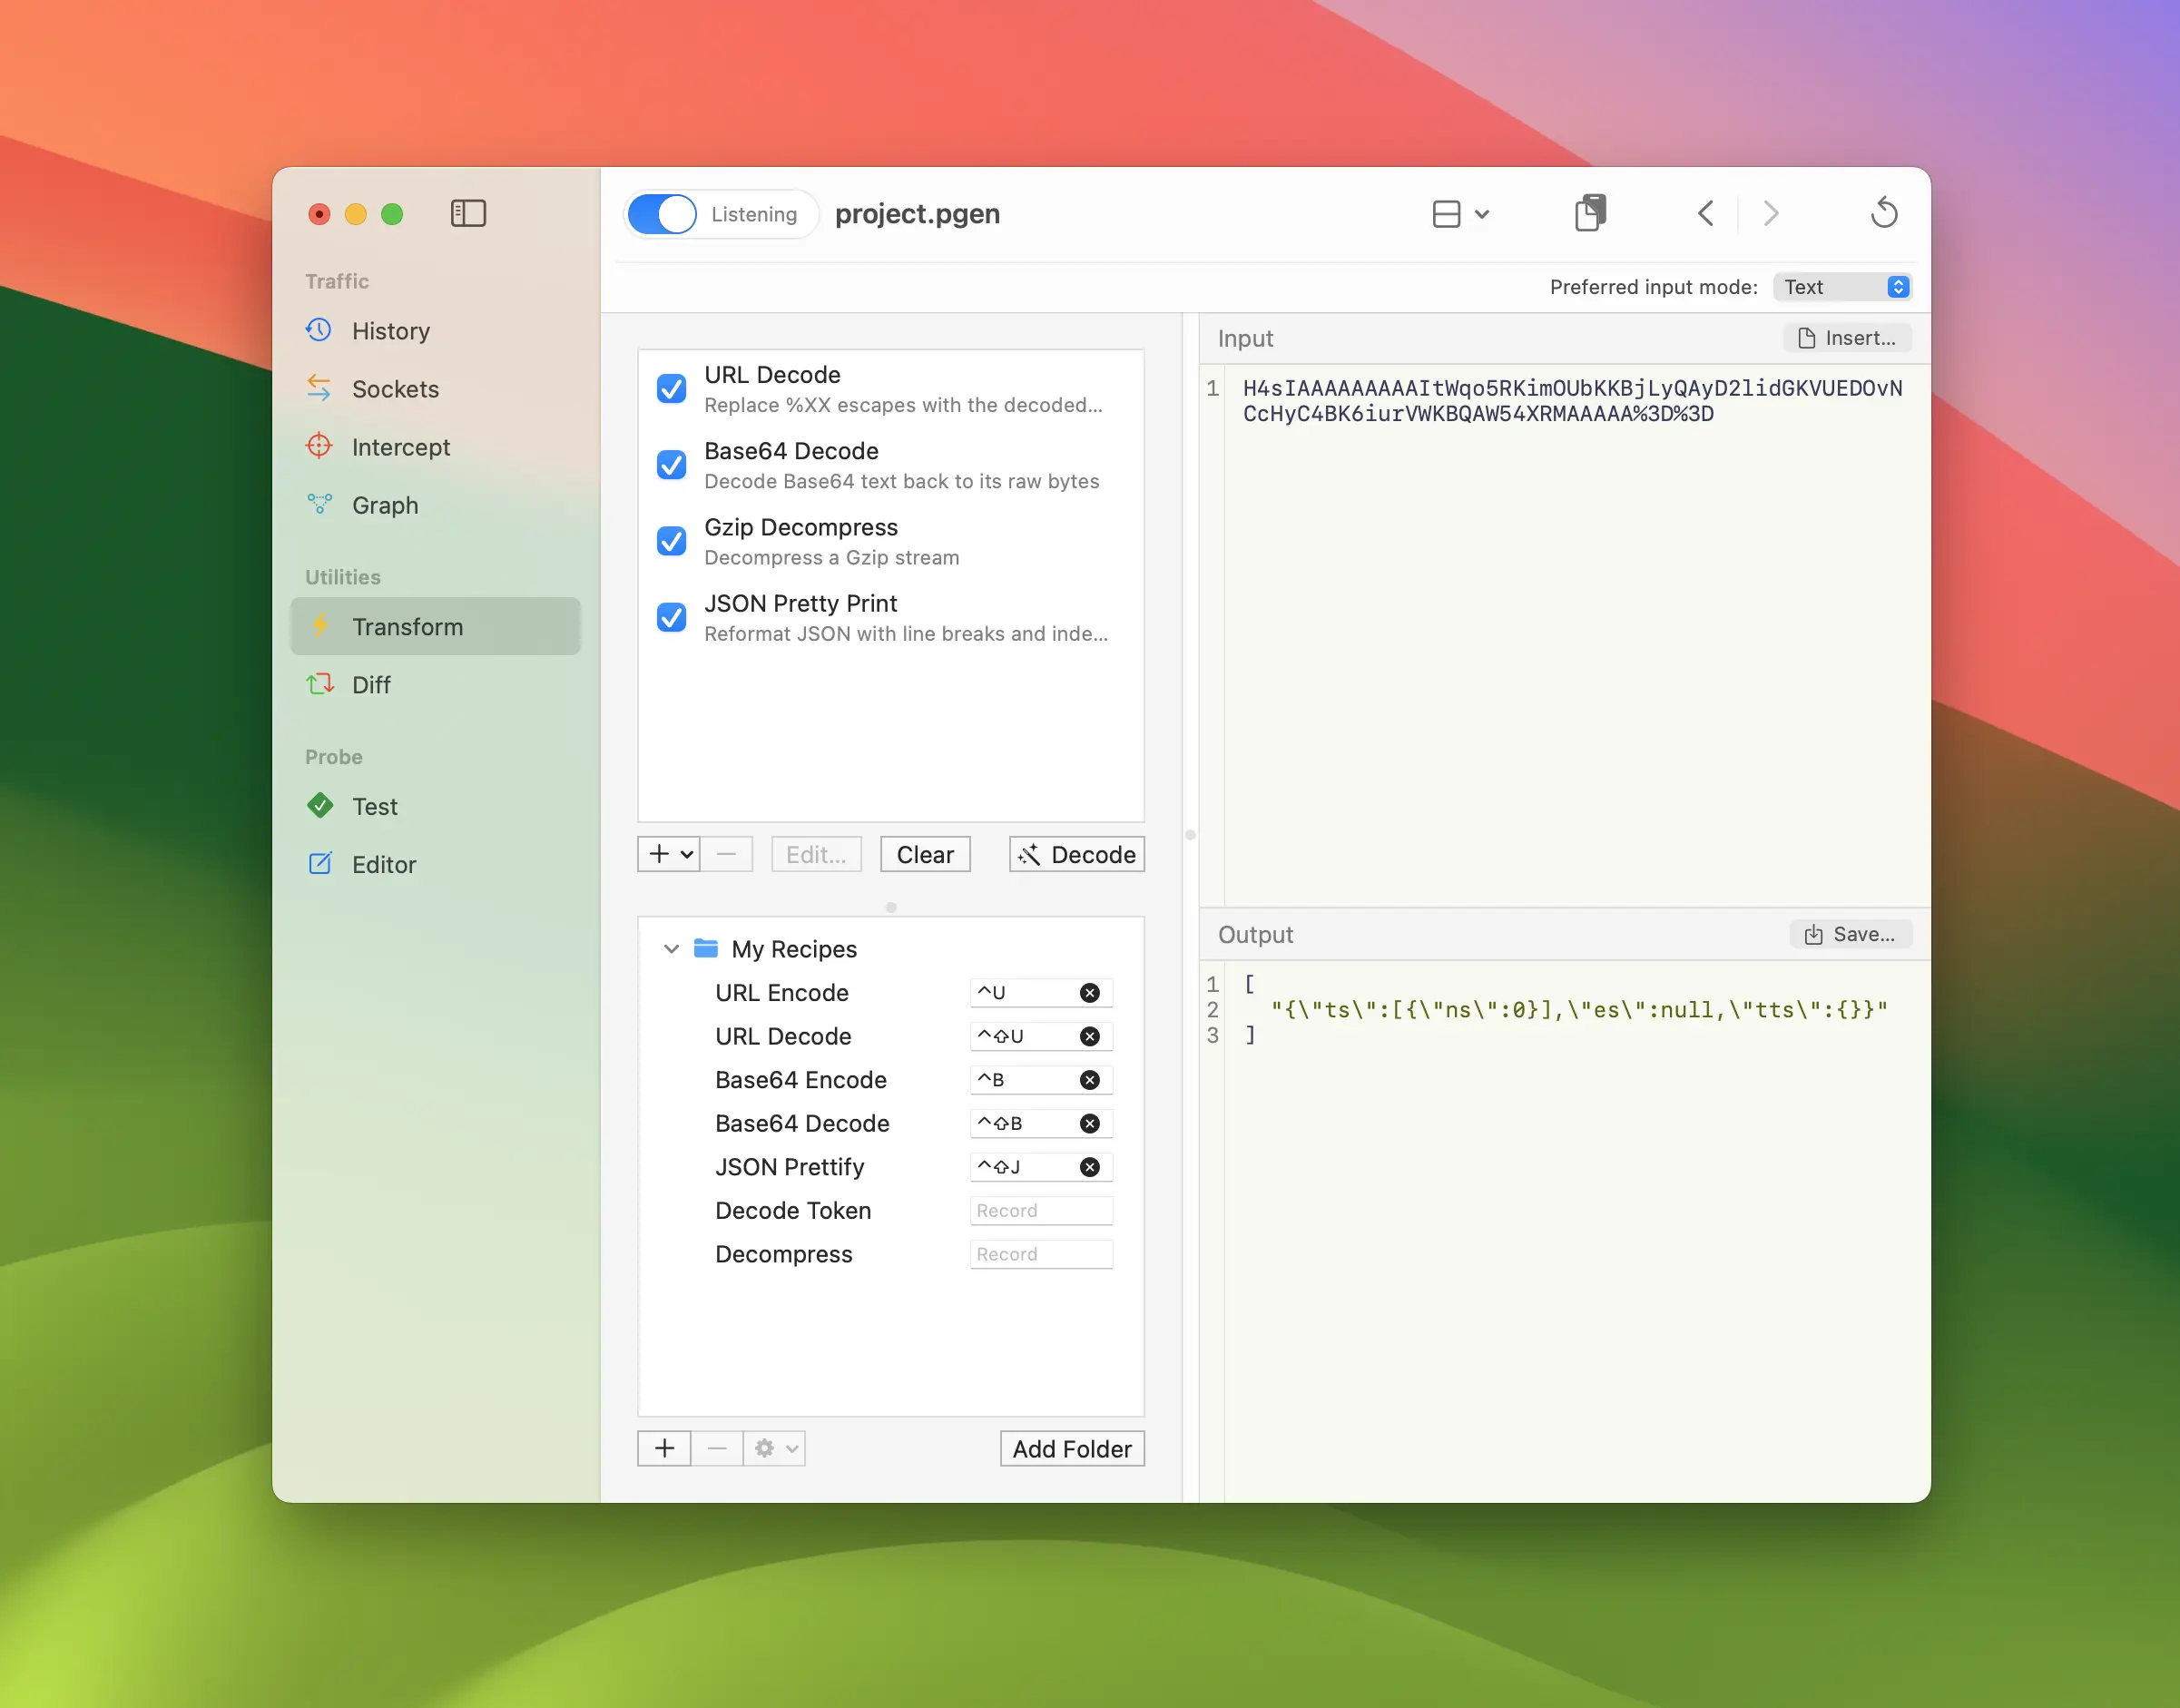Viewport: 2180px width, 1708px height.
Task: Open the Editor probe
Action: [x=436, y=864]
